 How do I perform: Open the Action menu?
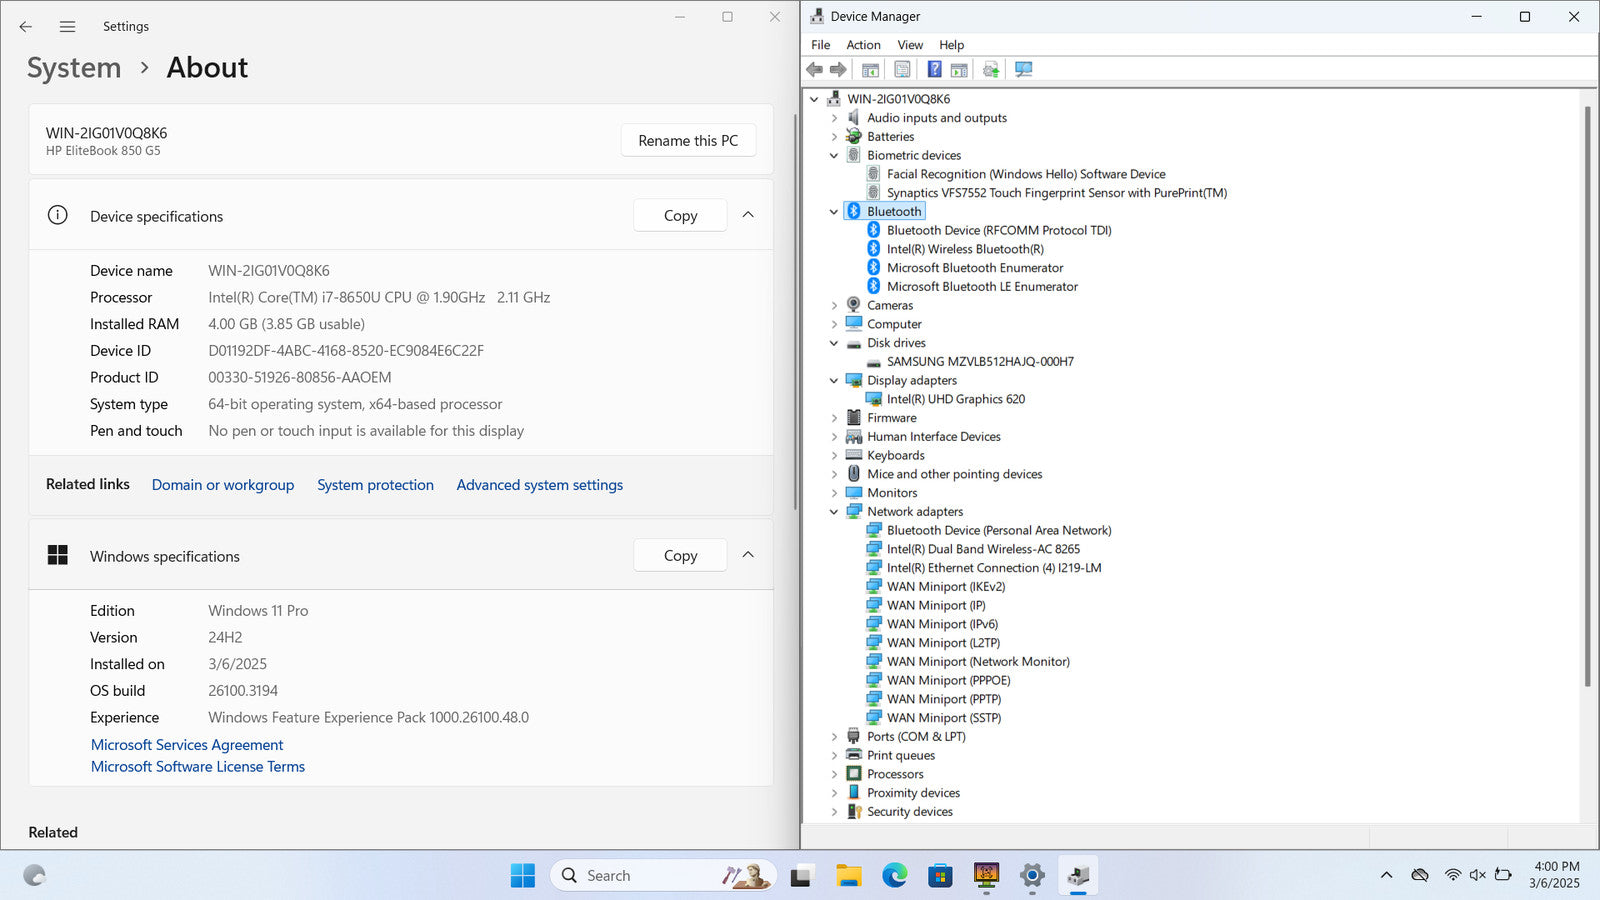(x=863, y=45)
